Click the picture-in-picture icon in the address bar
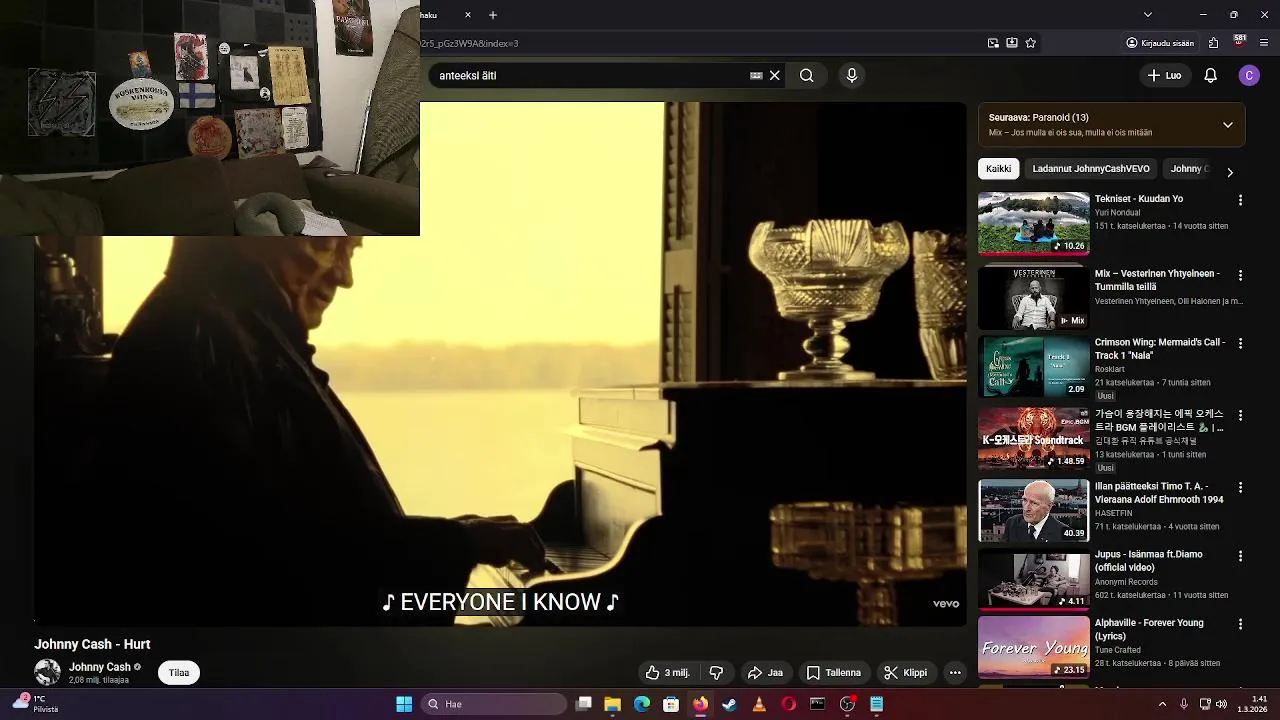1280x720 pixels. click(x=993, y=43)
